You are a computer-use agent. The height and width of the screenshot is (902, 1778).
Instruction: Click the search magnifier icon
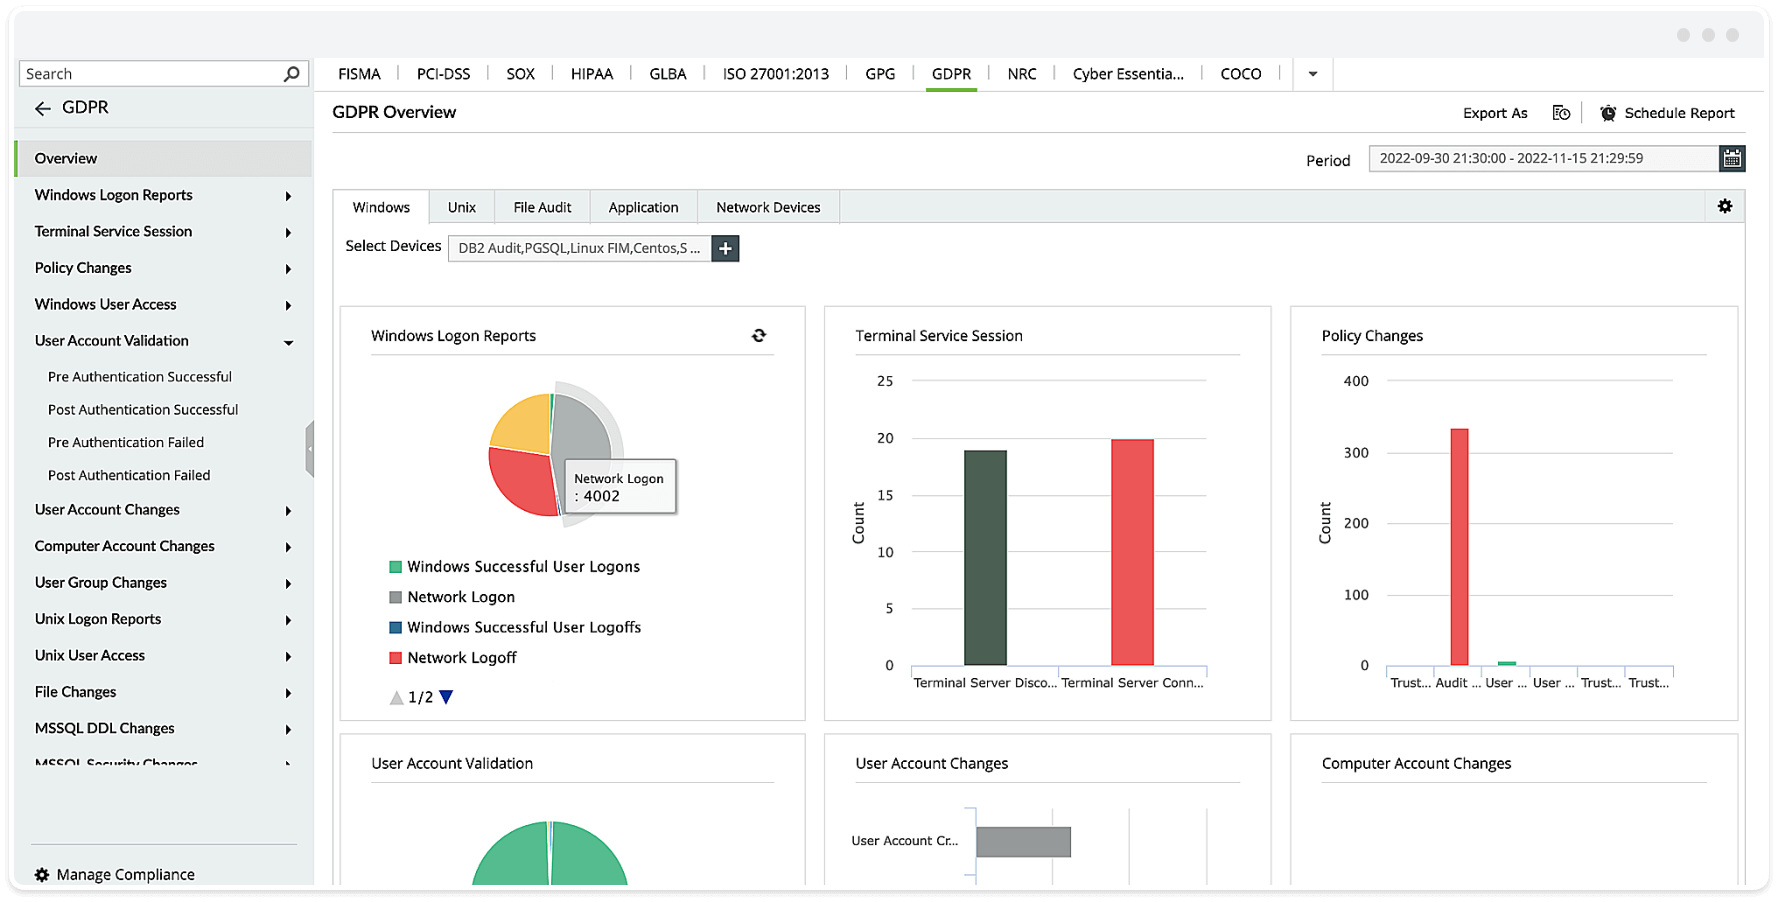pyautogui.click(x=291, y=74)
